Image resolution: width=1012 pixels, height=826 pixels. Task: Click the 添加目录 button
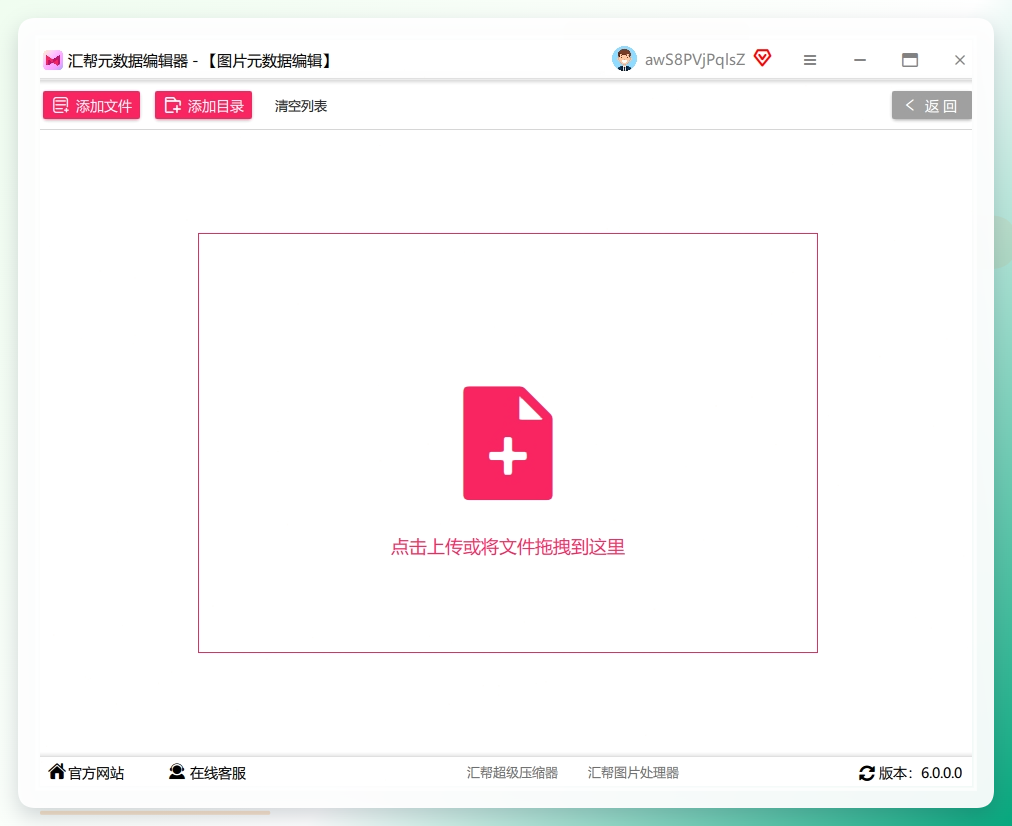203,105
